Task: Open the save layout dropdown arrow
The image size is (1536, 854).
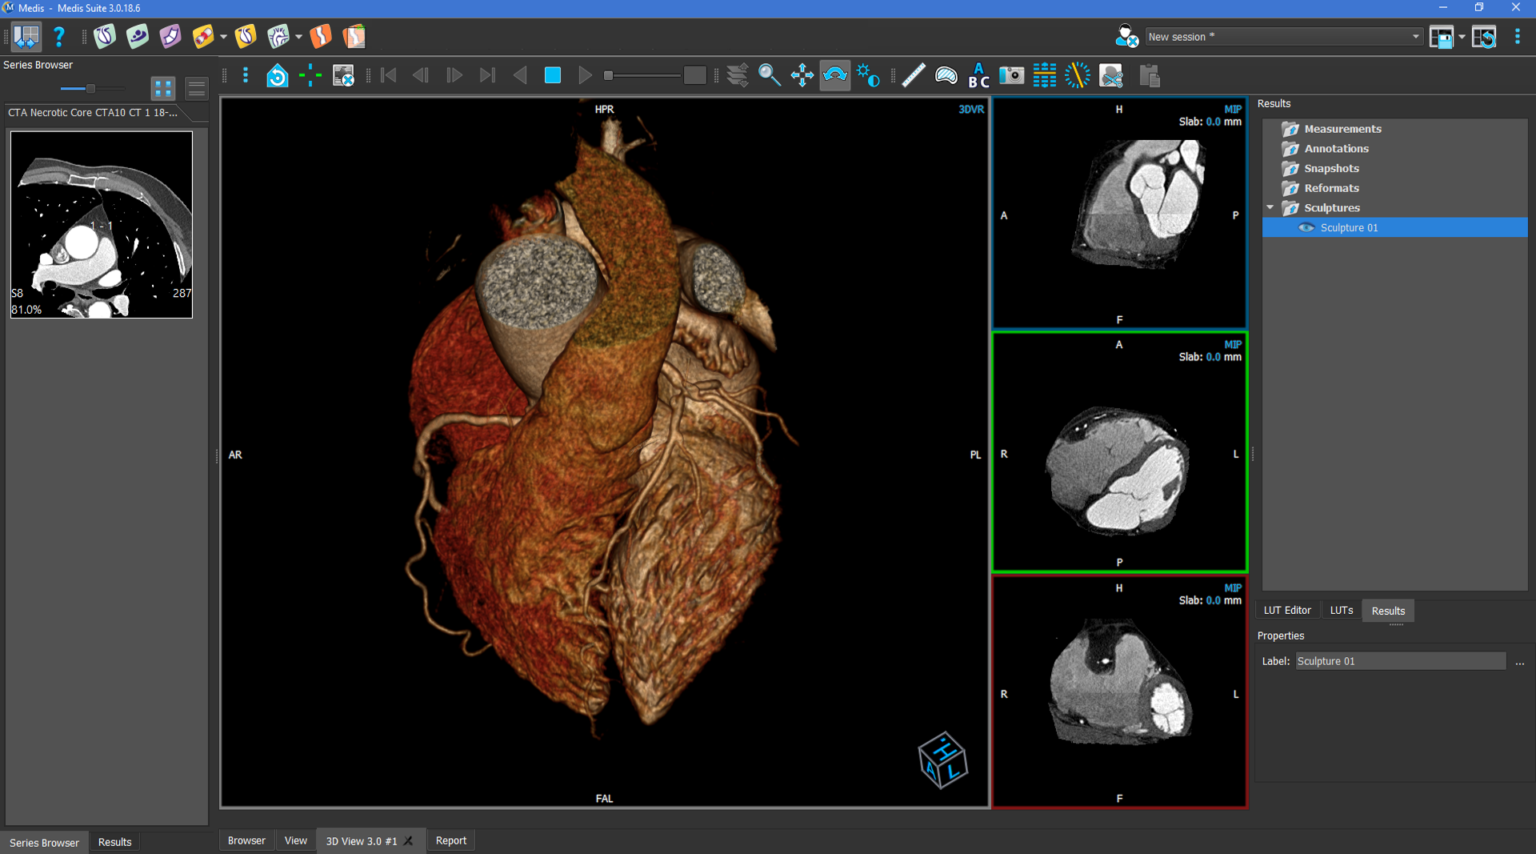Action: (1462, 37)
